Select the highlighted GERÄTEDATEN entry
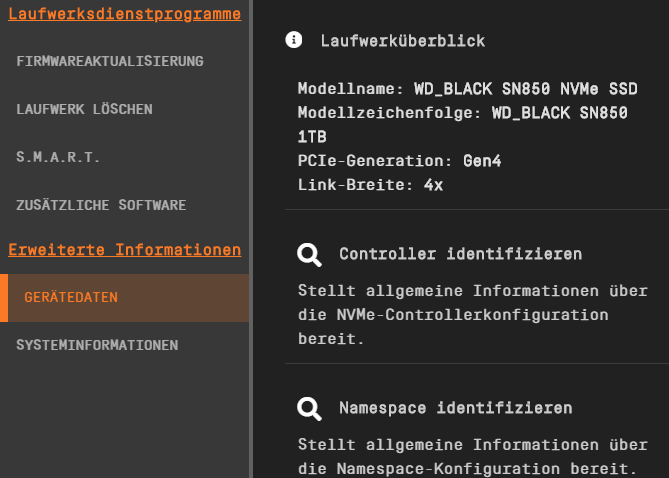This screenshot has width=669, height=478. click(x=125, y=298)
